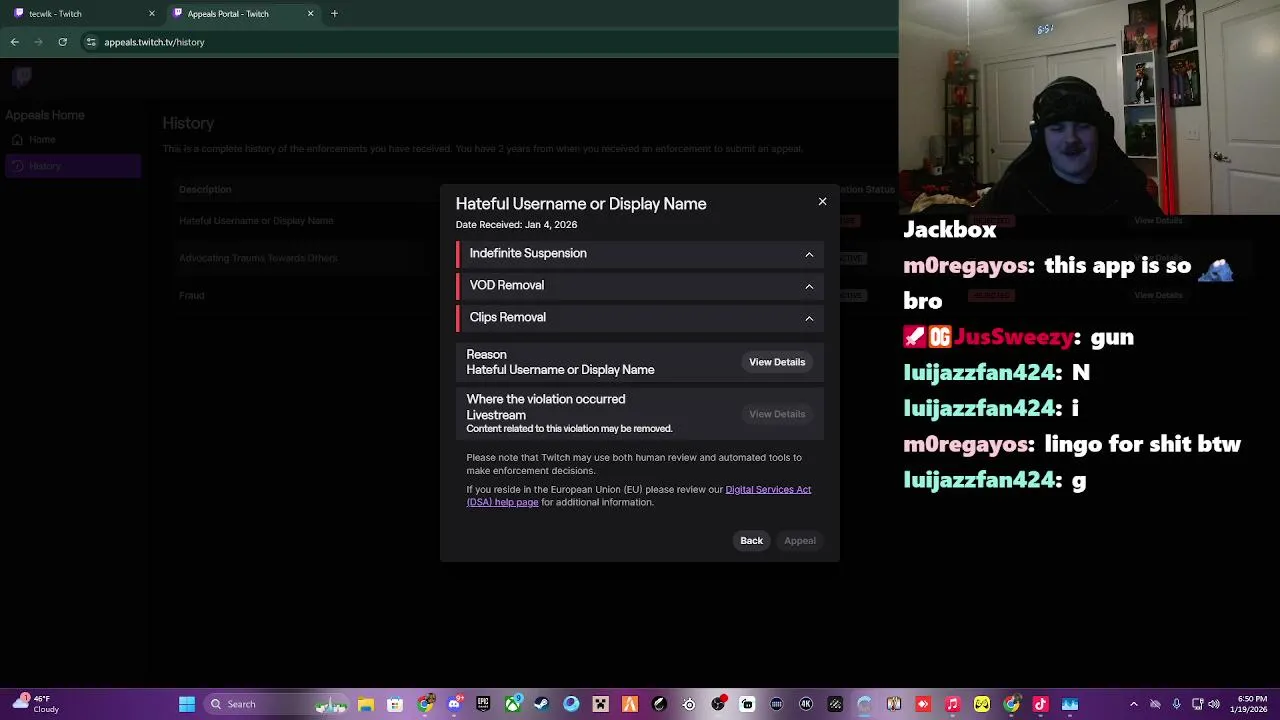Collapse the VOD Removal section chevron

click(809, 286)
